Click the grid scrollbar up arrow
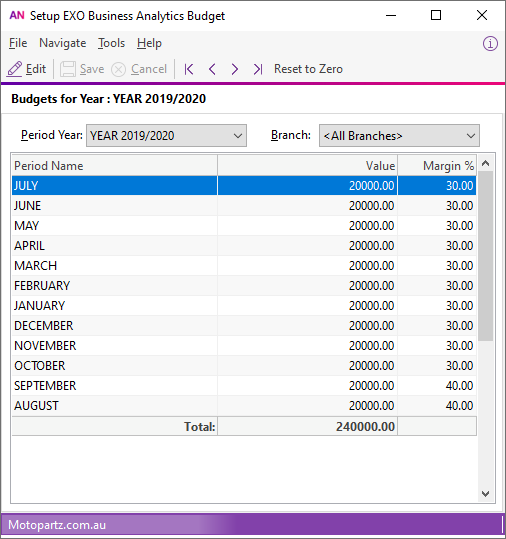The width and height of the screenshot is (506, 539). pos(485,163)
